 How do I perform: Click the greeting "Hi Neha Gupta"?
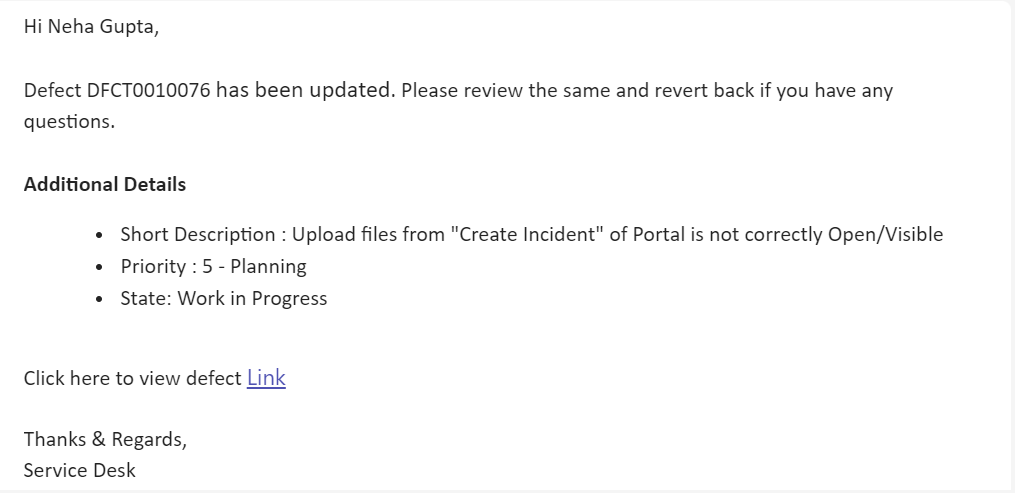pyautogui.click(x=90, y=27)
